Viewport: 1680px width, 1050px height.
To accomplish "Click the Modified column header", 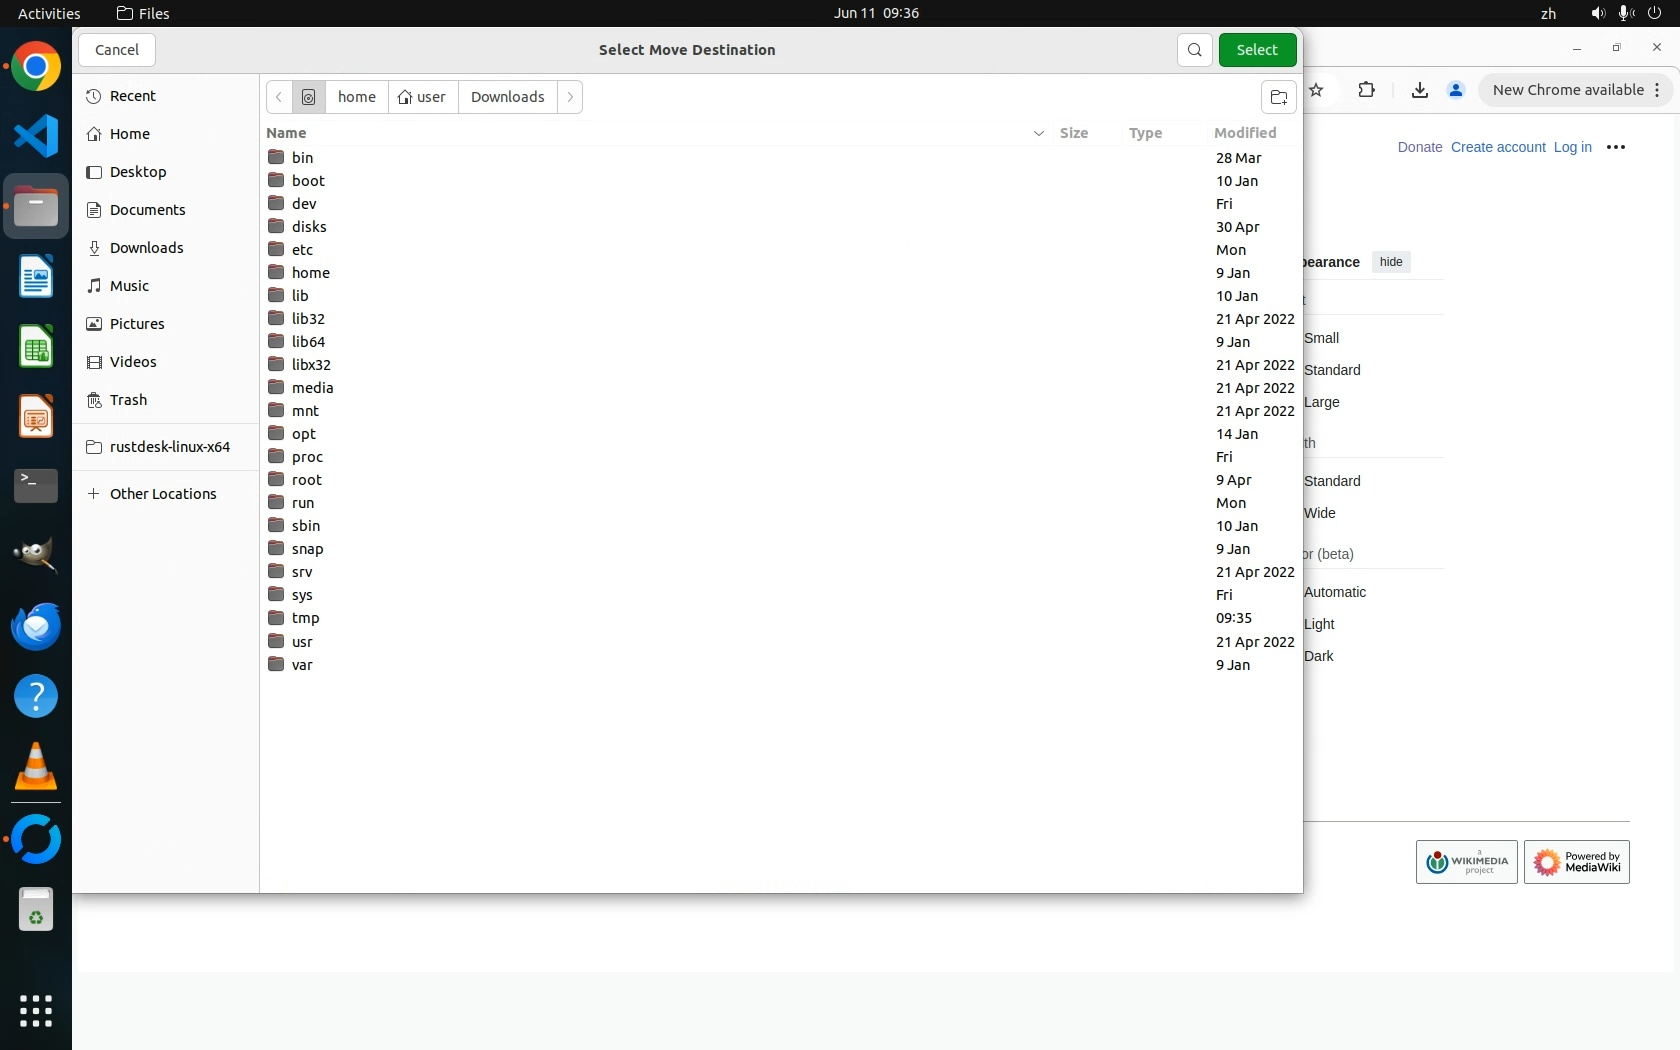I will 1244,133.
